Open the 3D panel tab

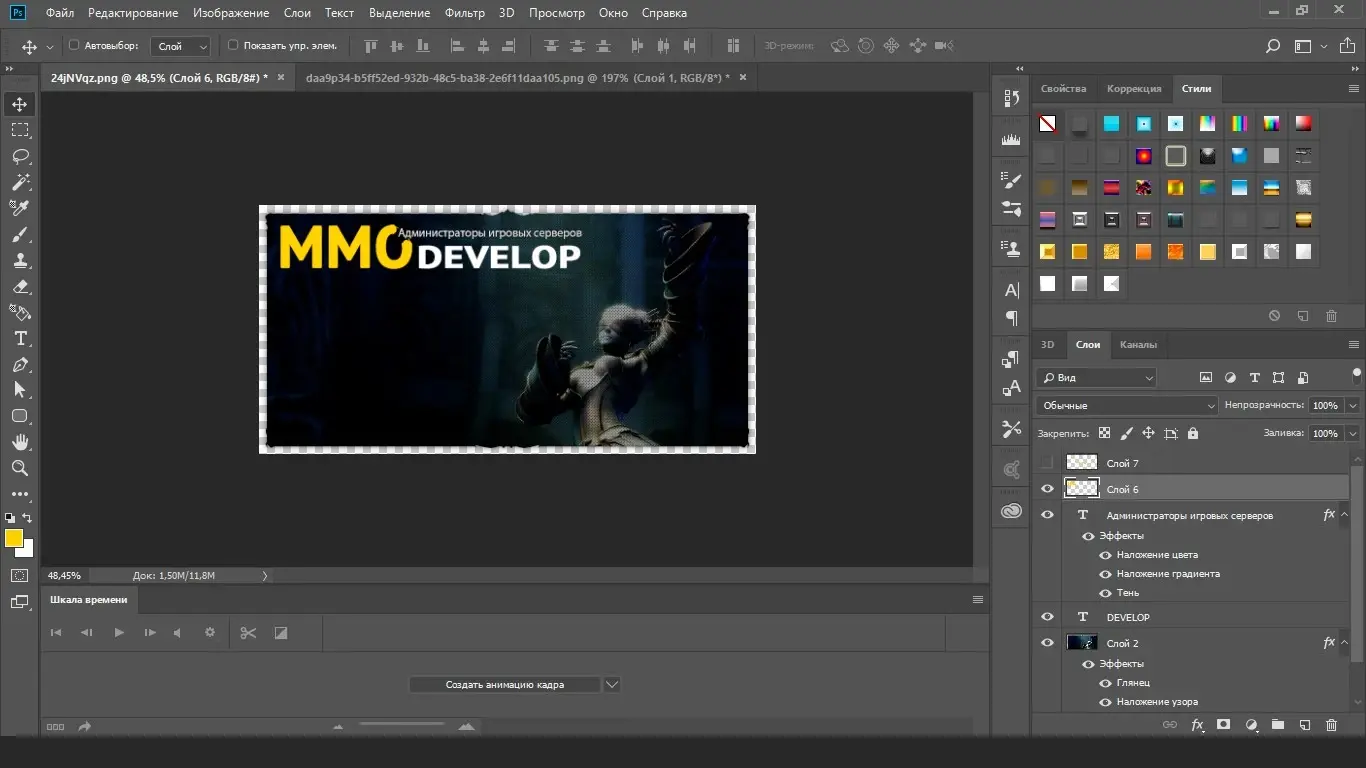click(1048, 344)
